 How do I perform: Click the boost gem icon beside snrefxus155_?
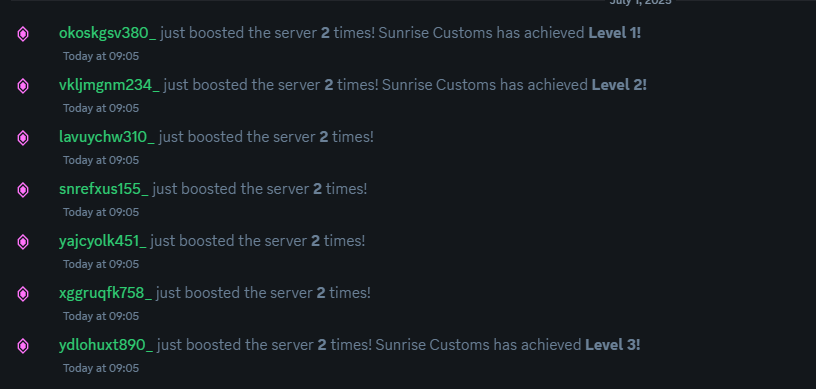23,190
